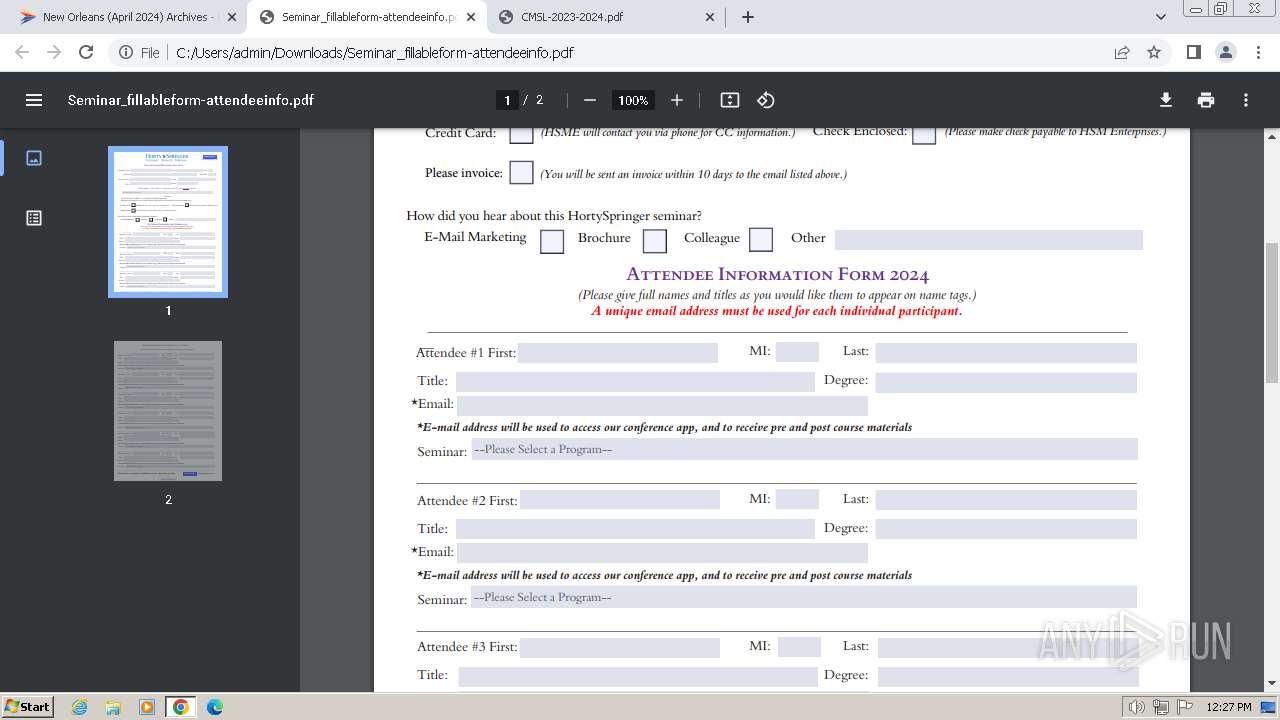
Task: Go forward in browser history
Action: [x=54, y=52]
